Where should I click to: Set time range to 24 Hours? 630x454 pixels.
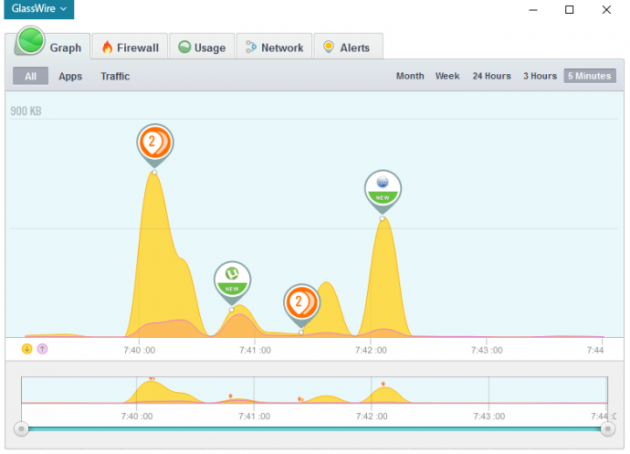(x=491, y=76)
